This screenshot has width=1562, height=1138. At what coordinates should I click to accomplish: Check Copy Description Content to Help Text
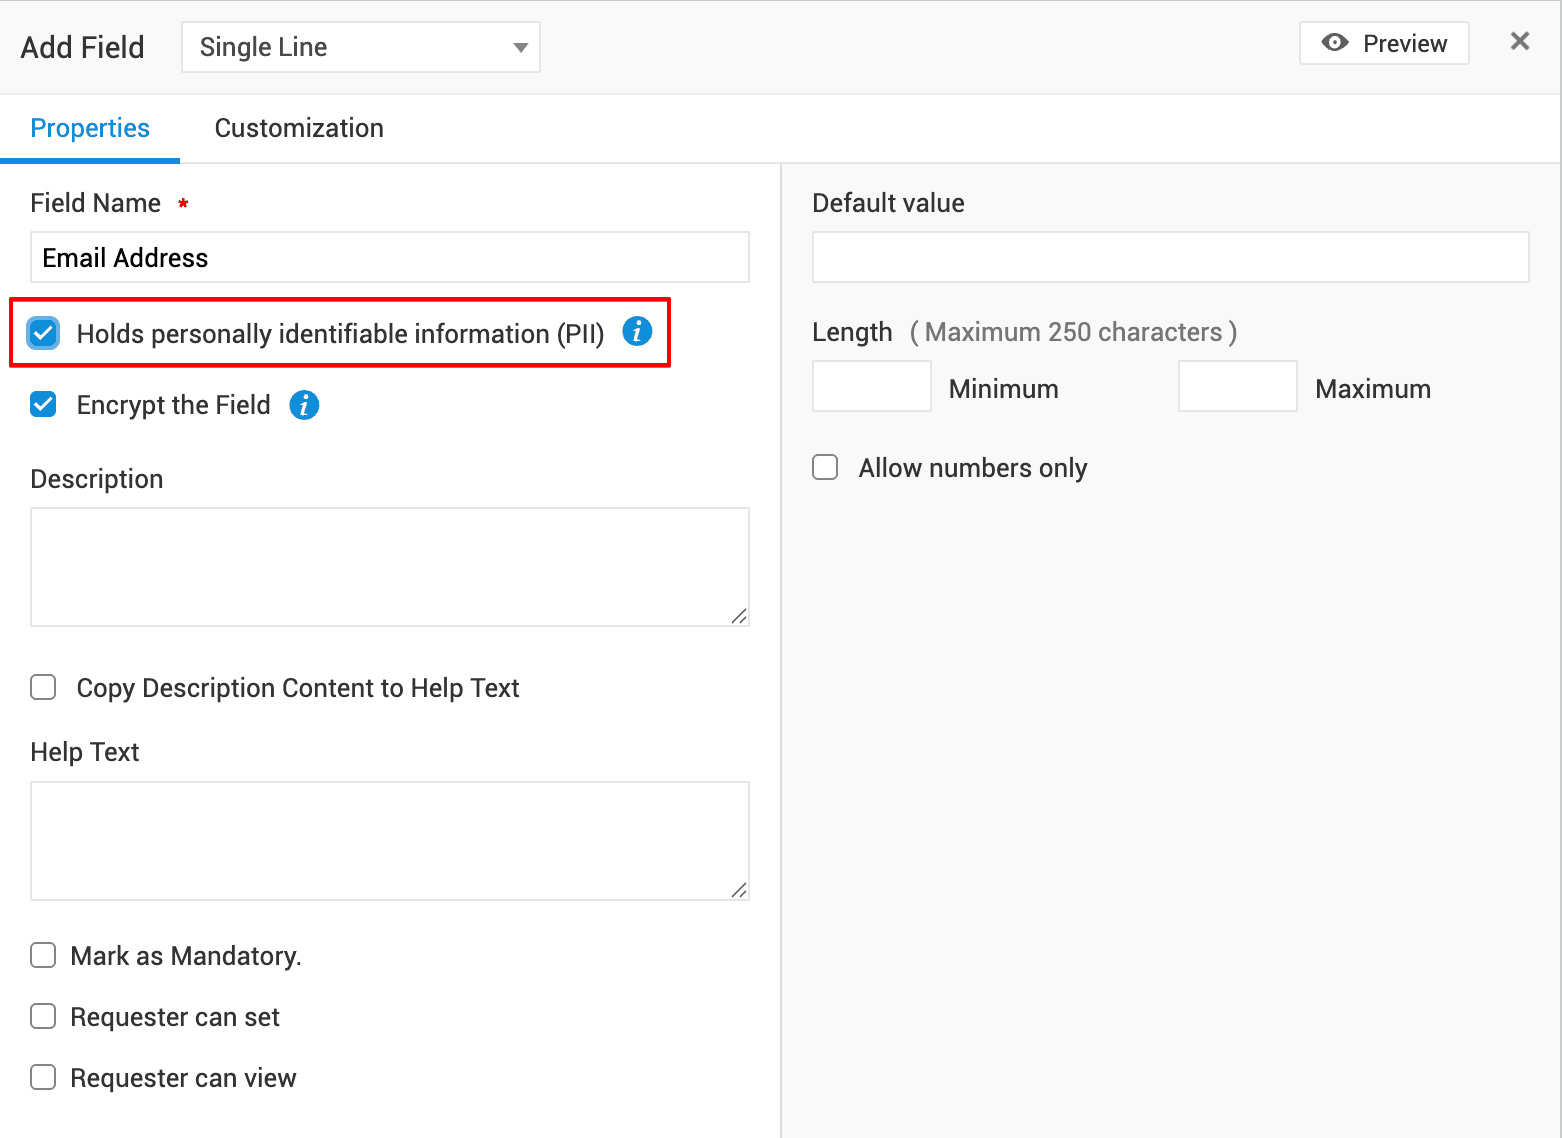[x=44, y=688]
